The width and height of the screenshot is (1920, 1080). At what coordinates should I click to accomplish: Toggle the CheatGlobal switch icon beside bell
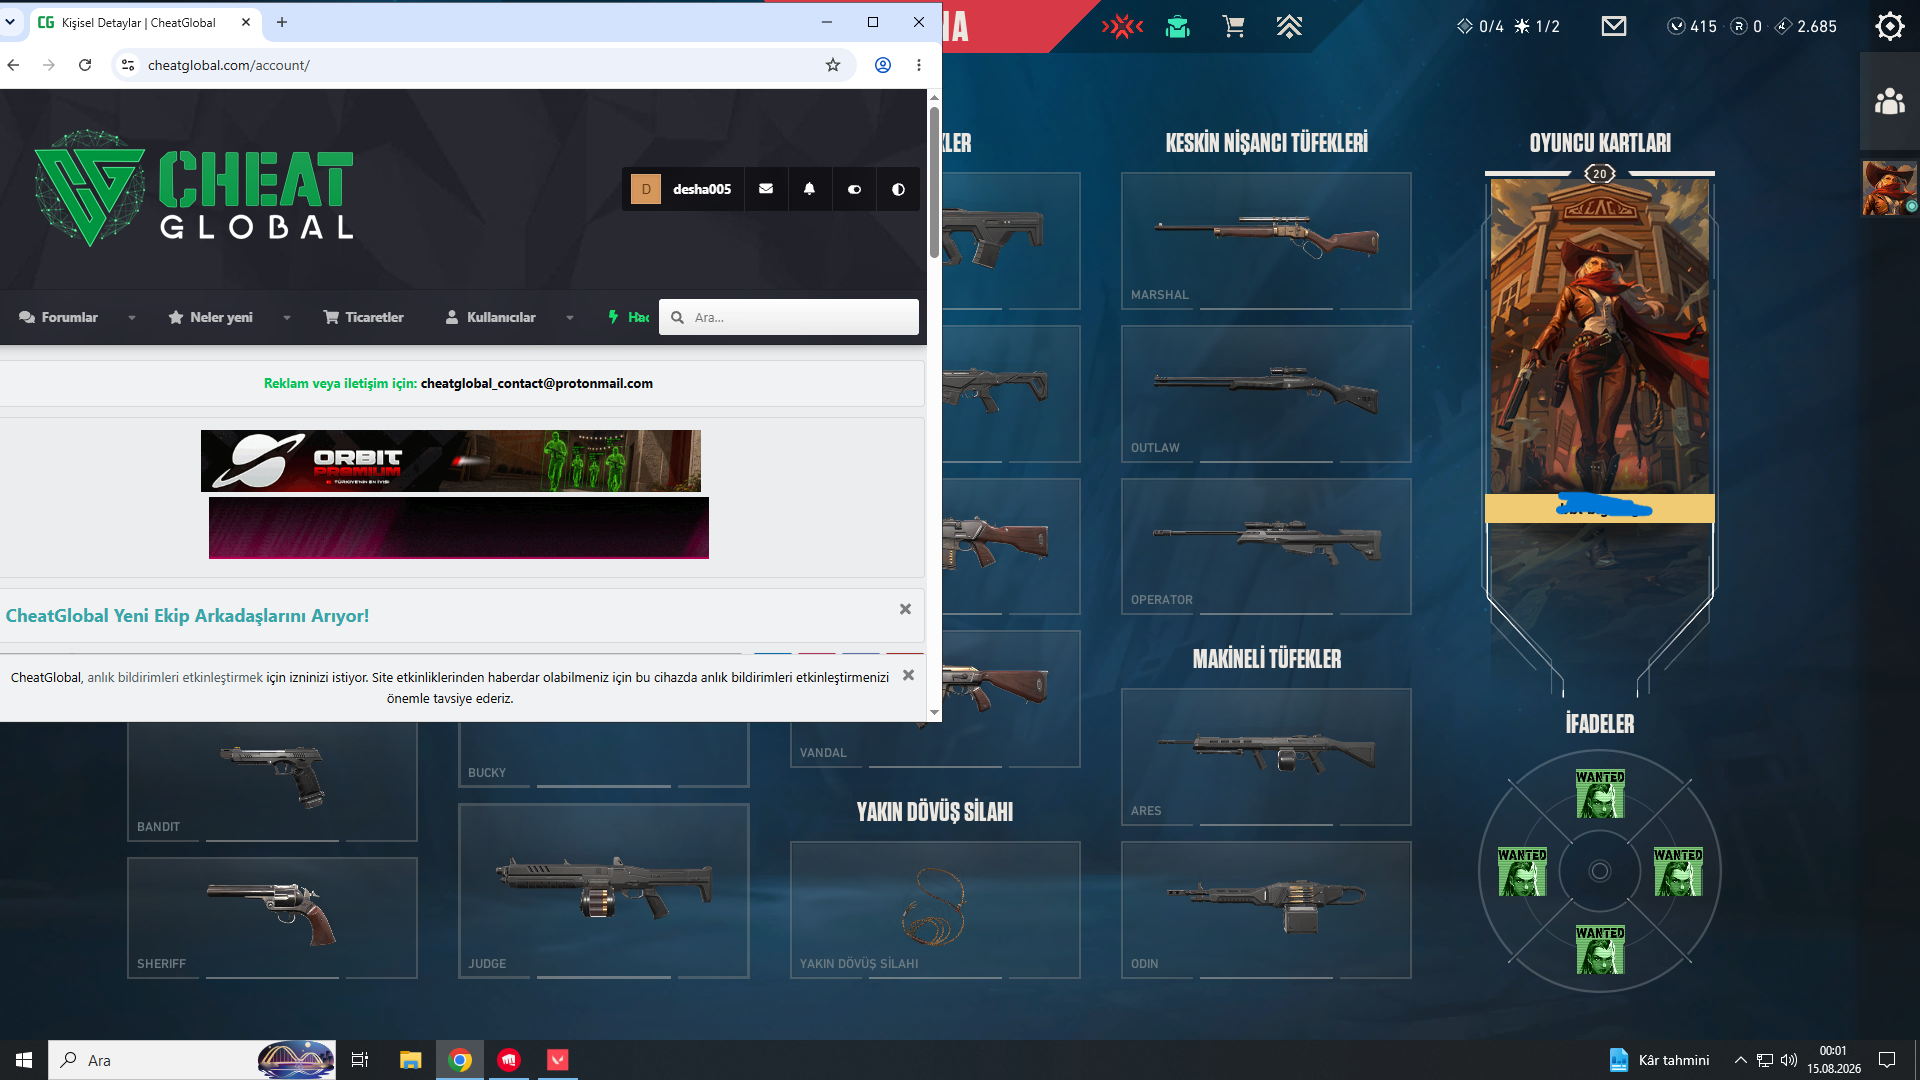854,189
